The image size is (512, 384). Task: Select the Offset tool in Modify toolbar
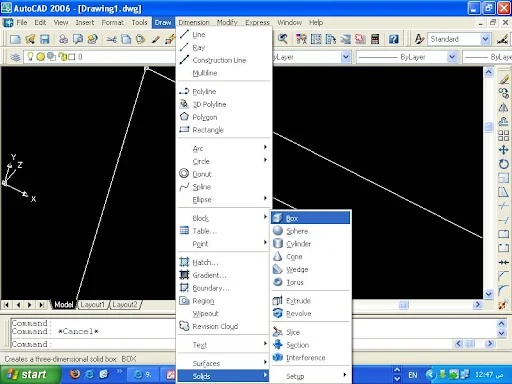[x=503, y=122]
